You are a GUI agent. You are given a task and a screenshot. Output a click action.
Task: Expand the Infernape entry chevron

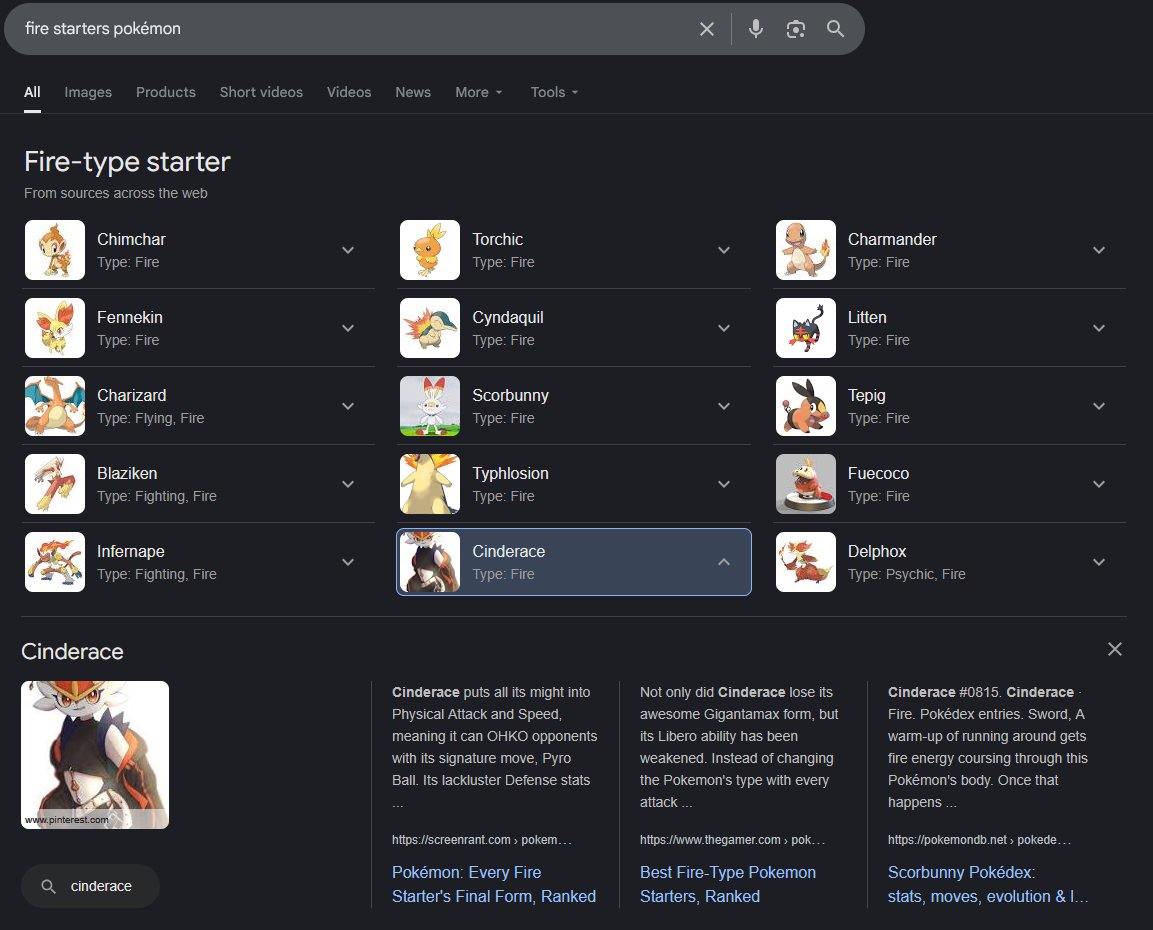(348, 562)
